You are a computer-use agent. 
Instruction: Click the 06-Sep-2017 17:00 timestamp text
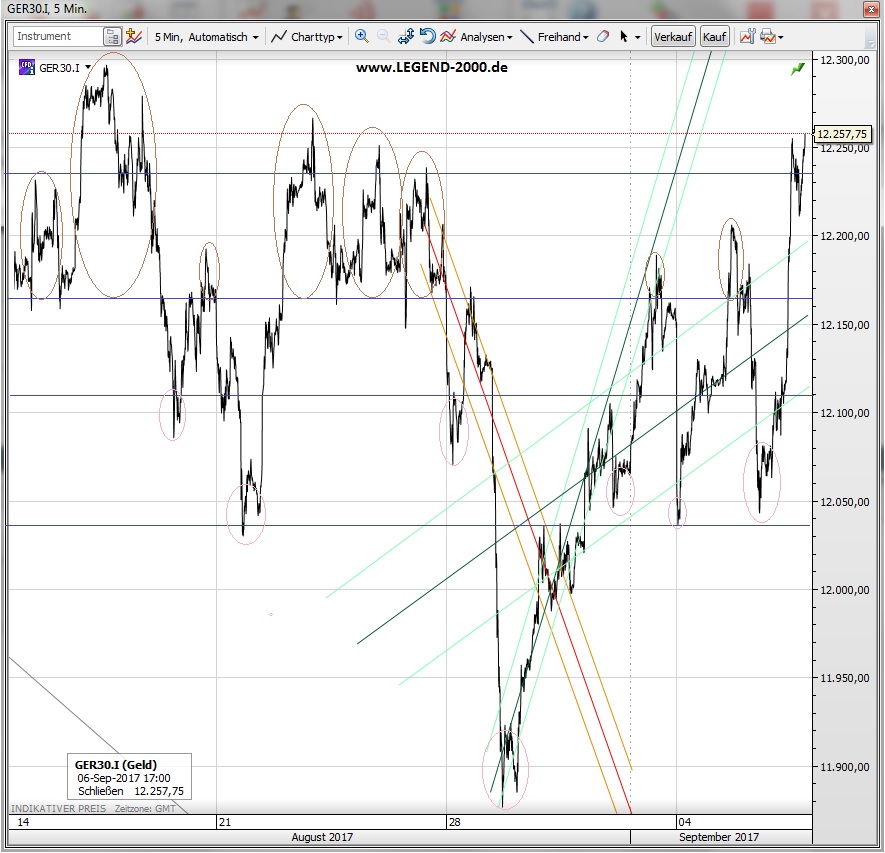(x=124, y=778)
